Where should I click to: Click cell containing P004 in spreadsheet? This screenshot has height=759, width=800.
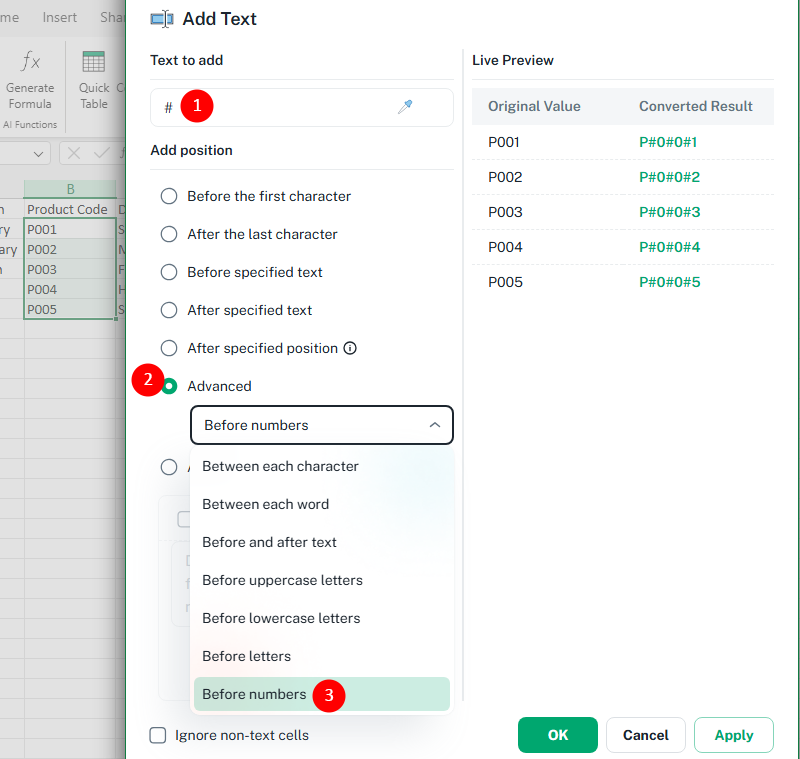[x=70, y=289]
